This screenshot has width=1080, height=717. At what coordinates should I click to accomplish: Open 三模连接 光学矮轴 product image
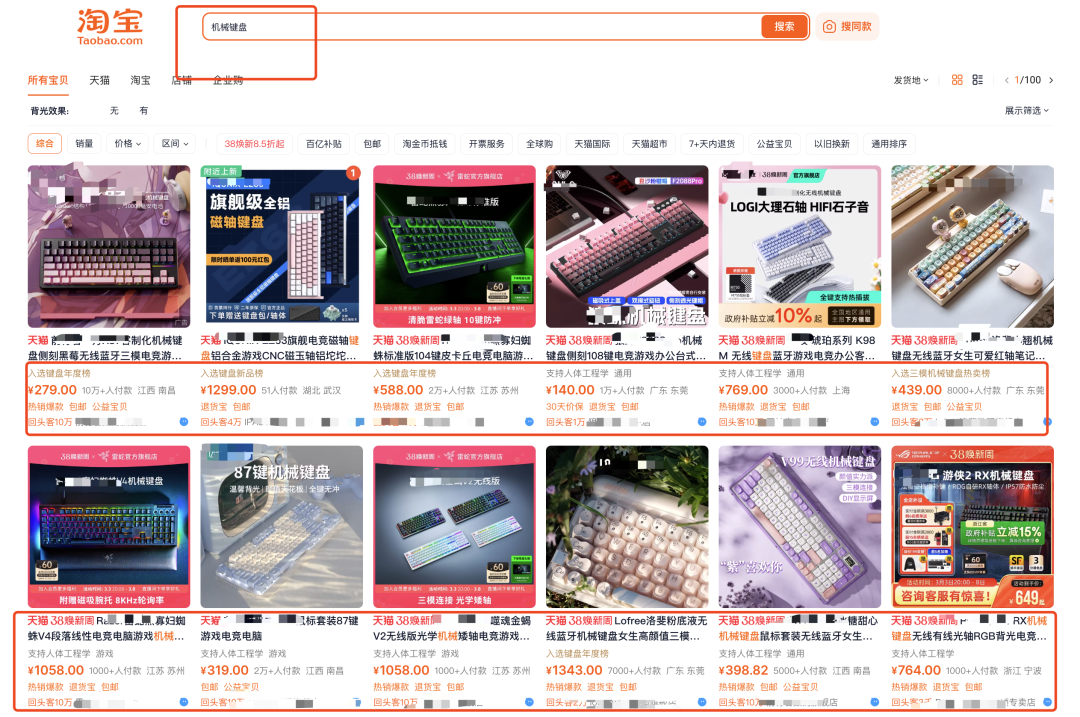(454, 527)
